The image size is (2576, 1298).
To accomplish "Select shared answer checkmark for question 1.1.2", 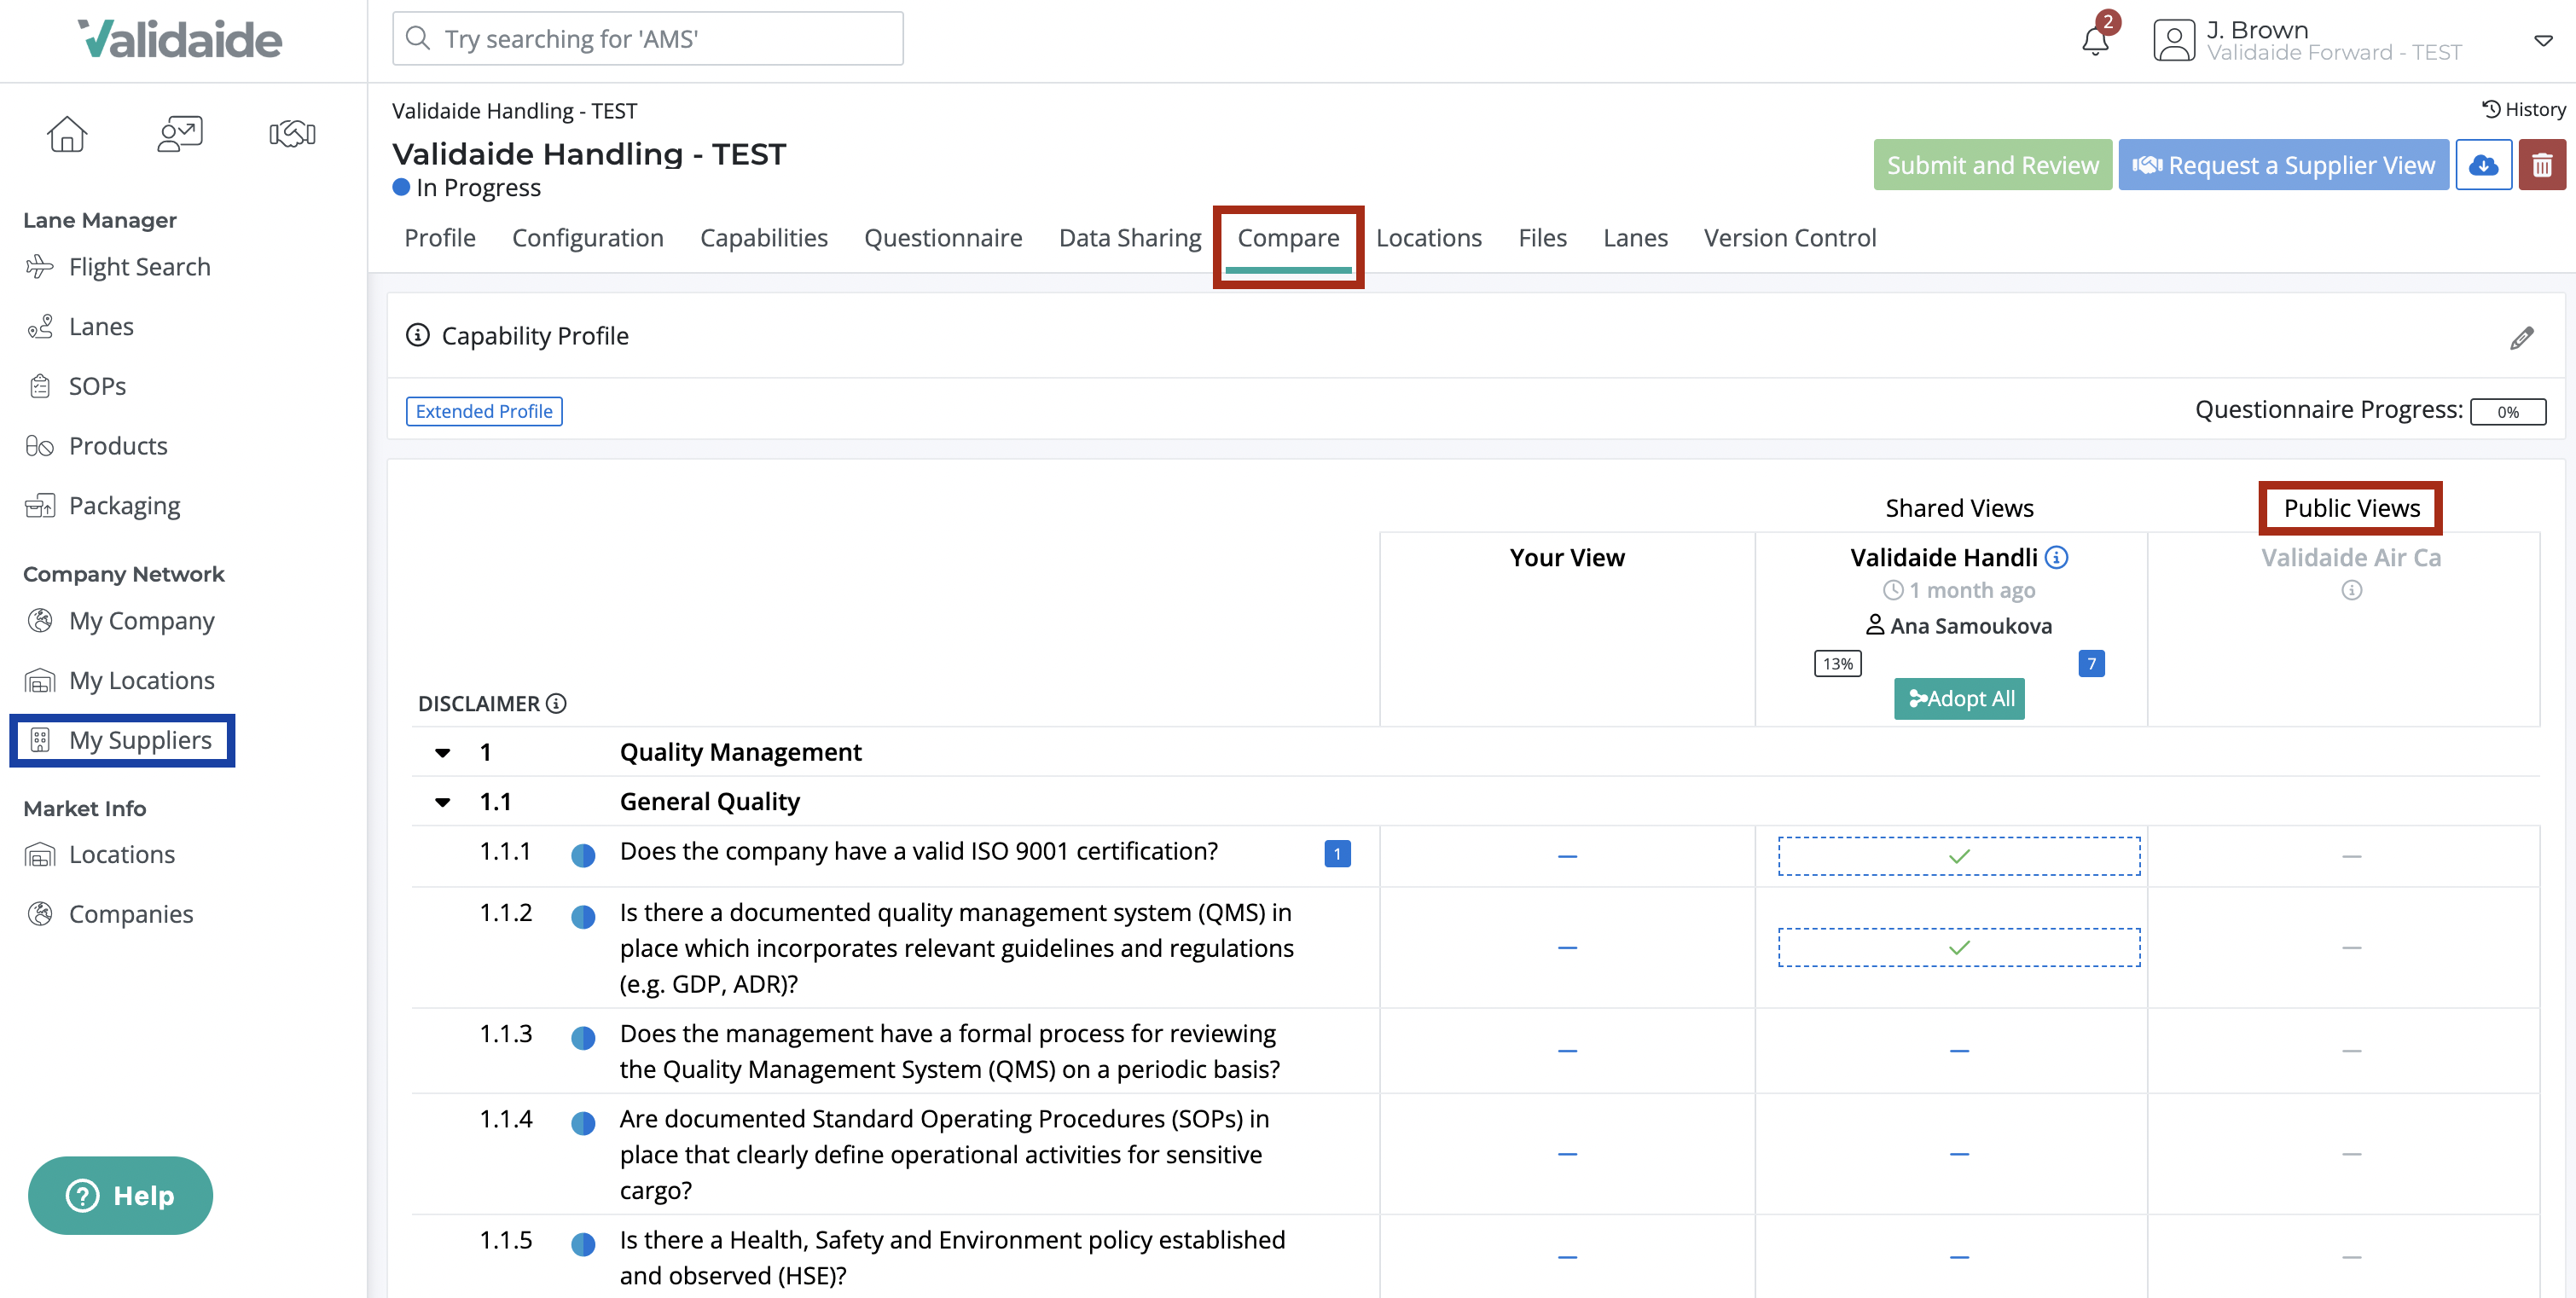I will (1959, 947).
